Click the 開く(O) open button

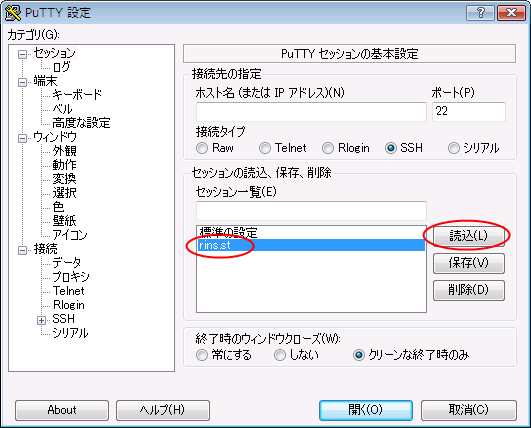366,410
